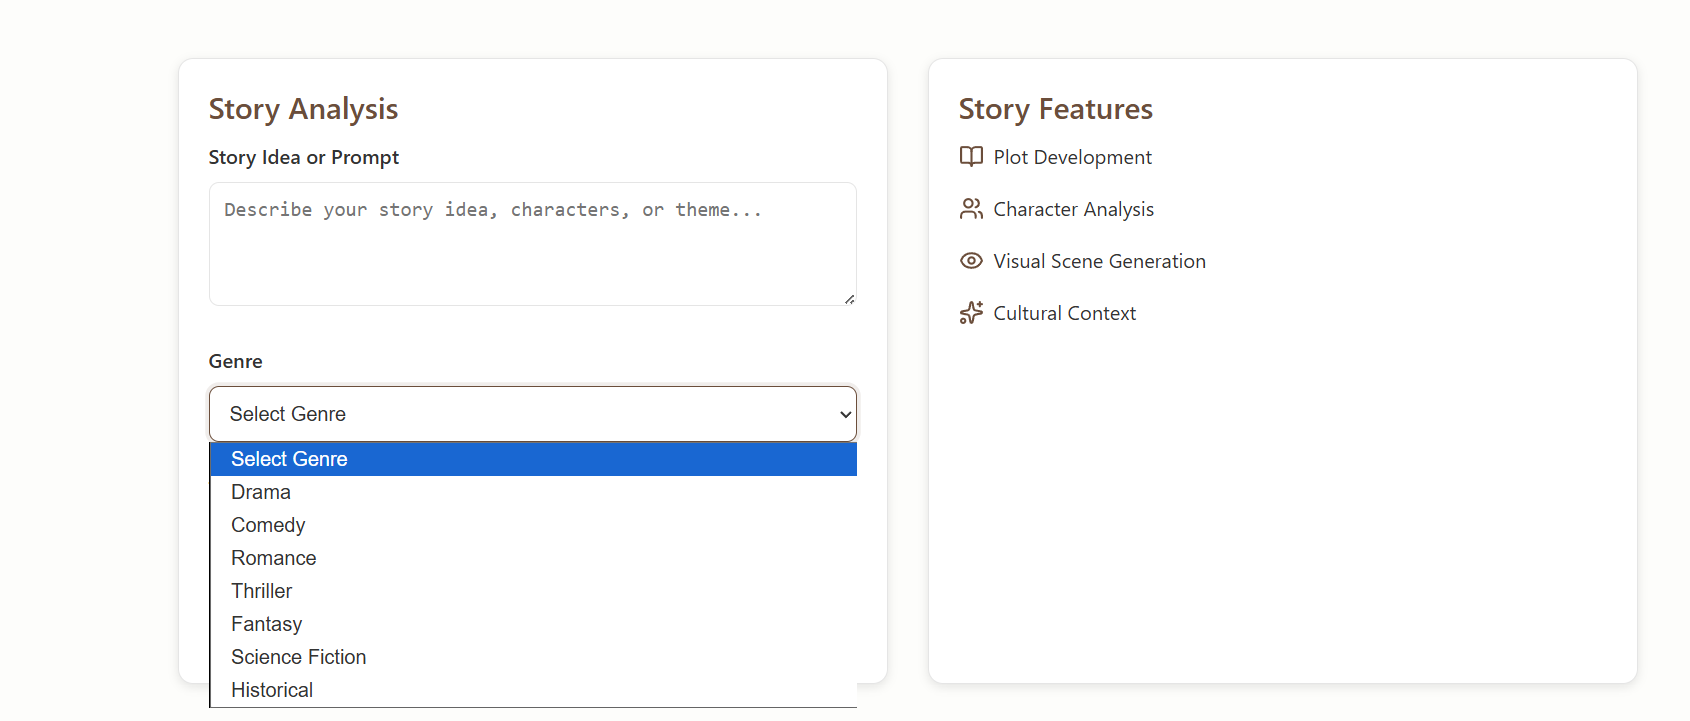Click the Character Analysis feature label

1073,209
